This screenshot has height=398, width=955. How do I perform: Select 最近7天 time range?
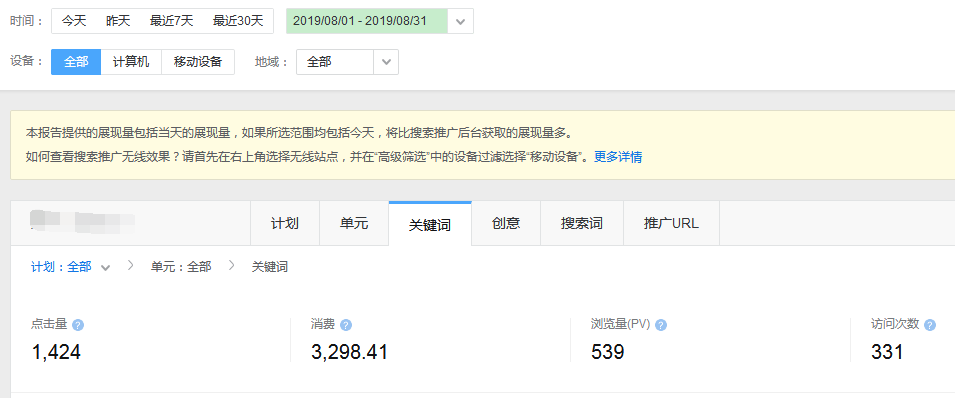pos(171,21)
